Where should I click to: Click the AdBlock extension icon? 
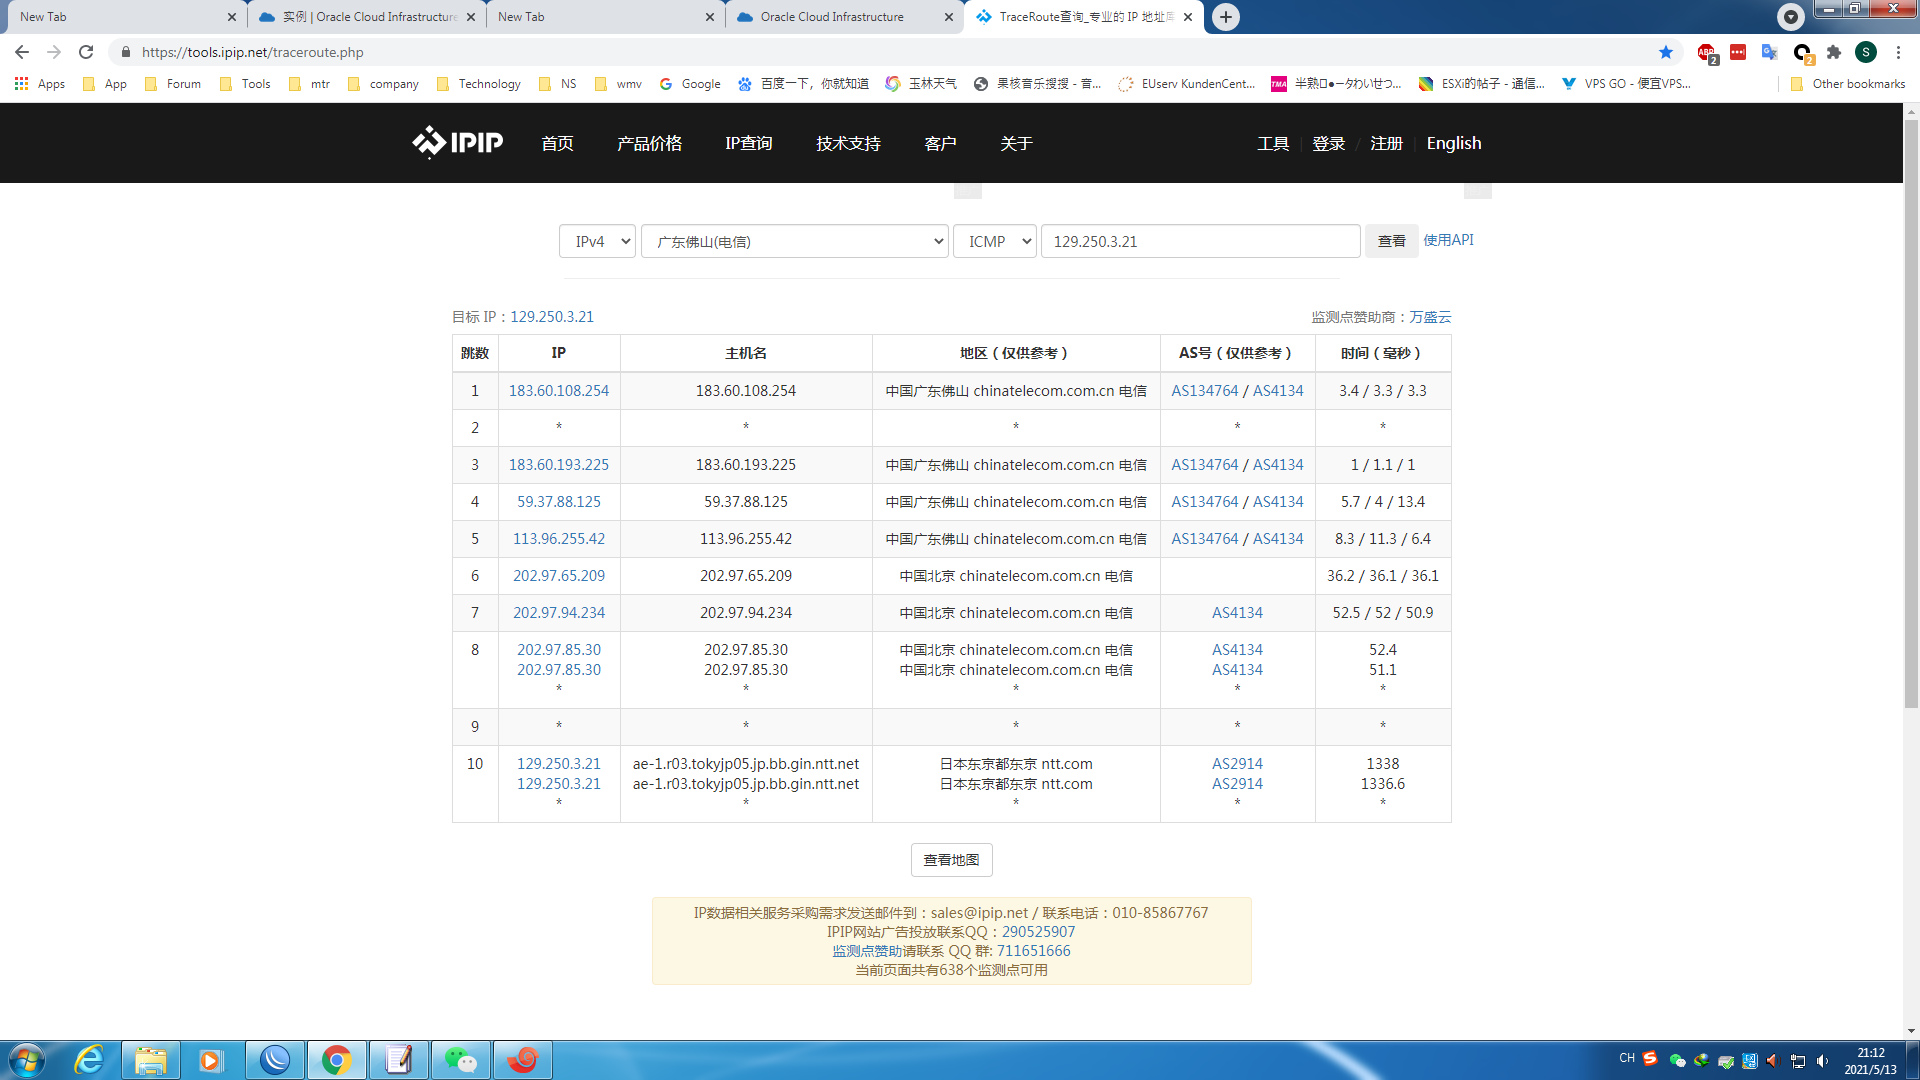[x=1706, y=52]
